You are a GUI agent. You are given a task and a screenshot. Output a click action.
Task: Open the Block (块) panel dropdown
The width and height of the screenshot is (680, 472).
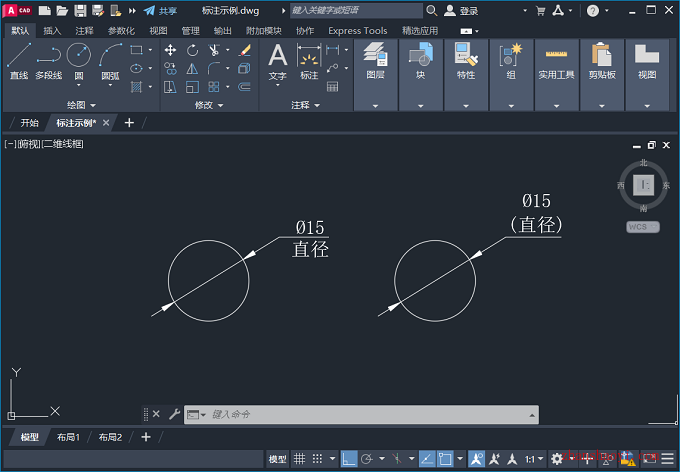tap(421, 106)
